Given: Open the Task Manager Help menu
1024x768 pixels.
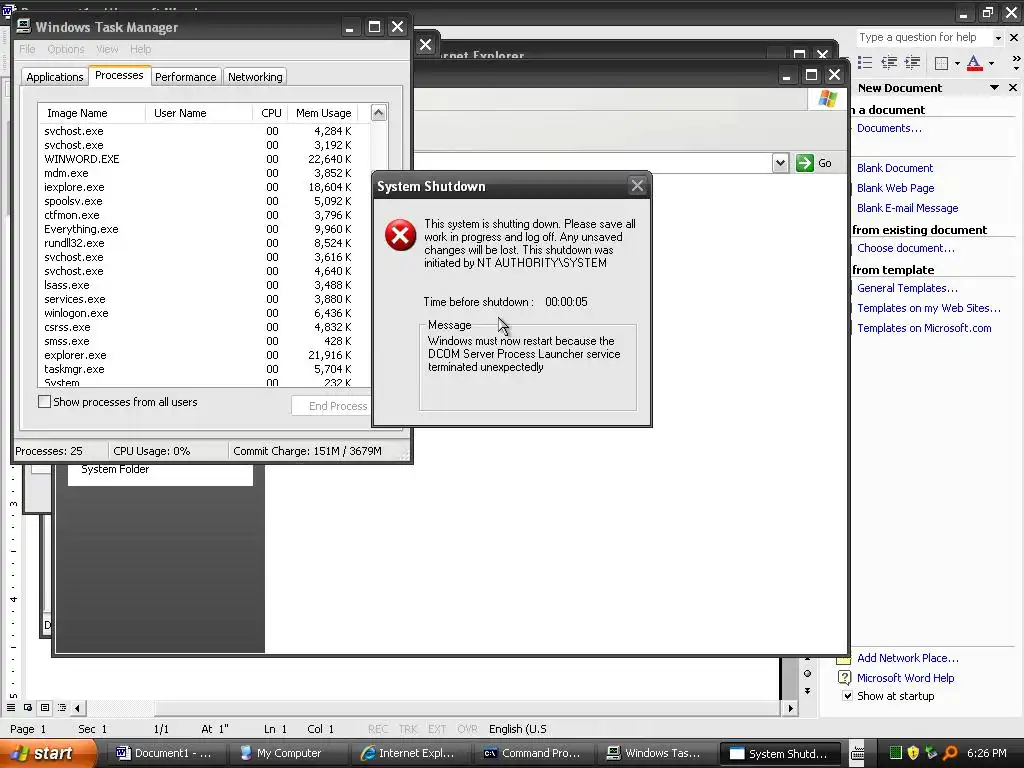Looking at the screenshot, I should (x=140, y=49).
